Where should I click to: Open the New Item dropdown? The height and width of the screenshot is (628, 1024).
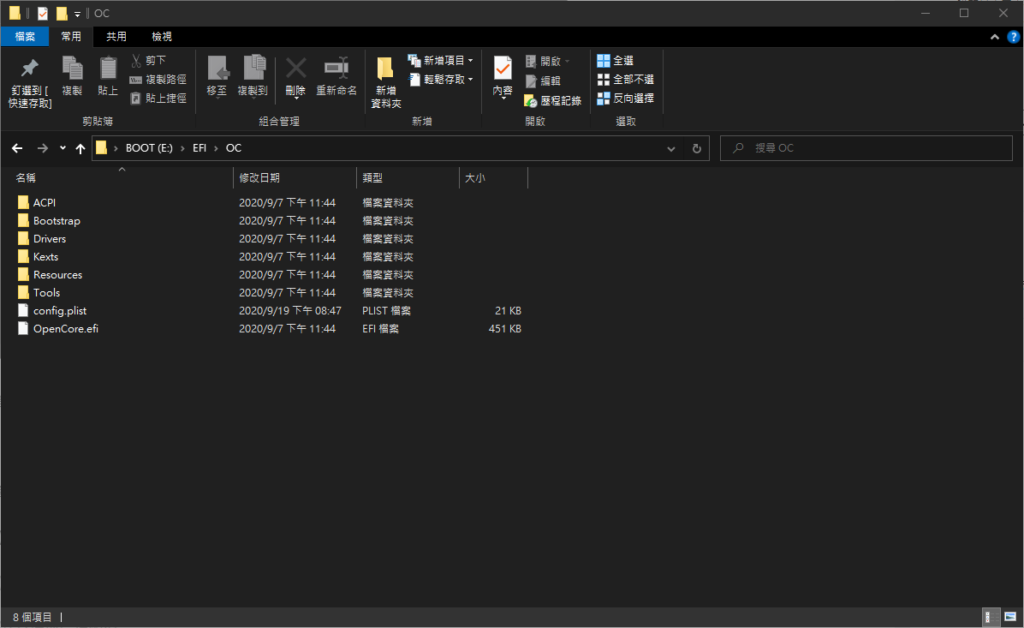click(x=441, y=61)
